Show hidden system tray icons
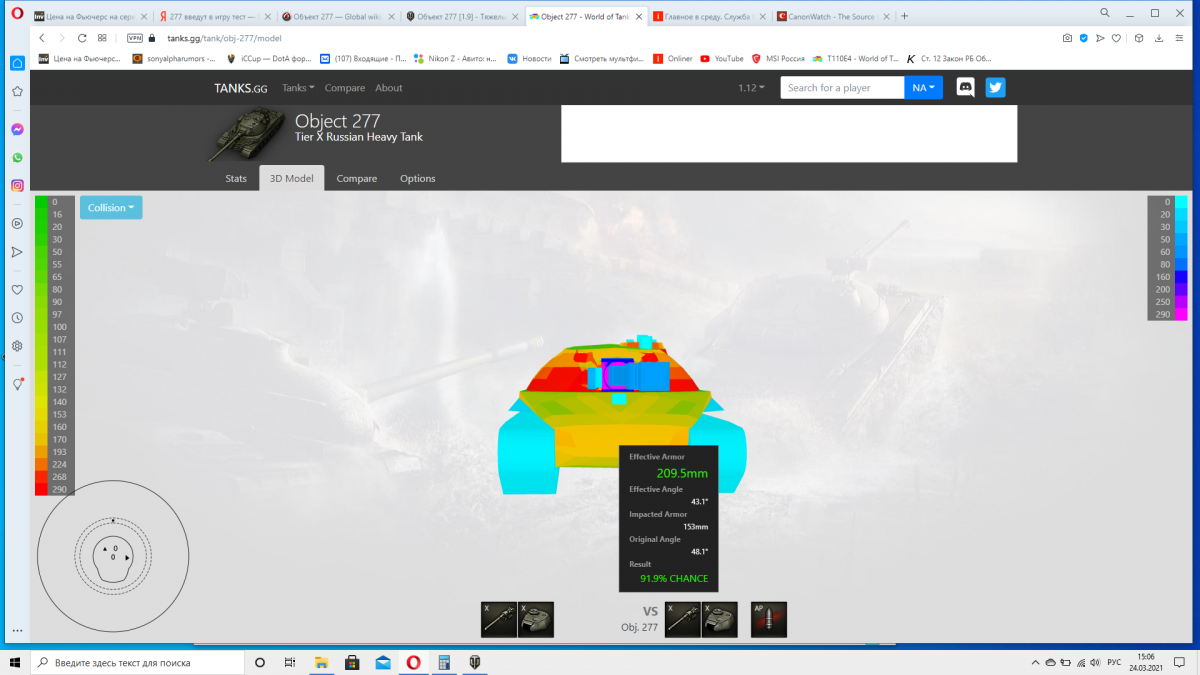1200x675 pixels. click(1035, 662)
